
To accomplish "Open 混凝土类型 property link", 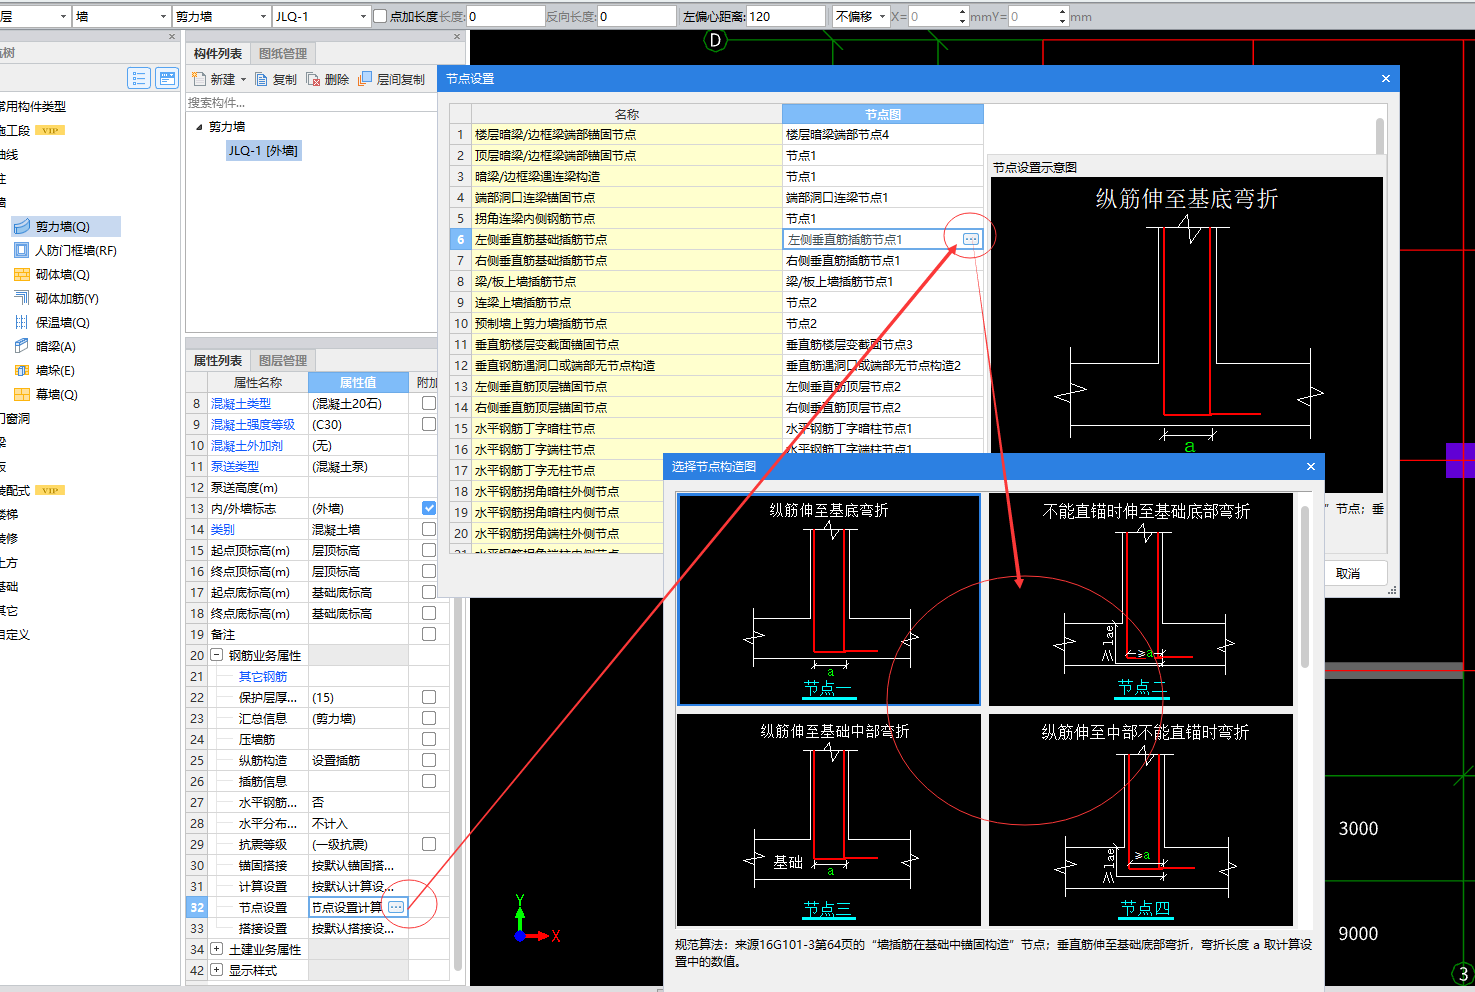I will coord(241,404).
